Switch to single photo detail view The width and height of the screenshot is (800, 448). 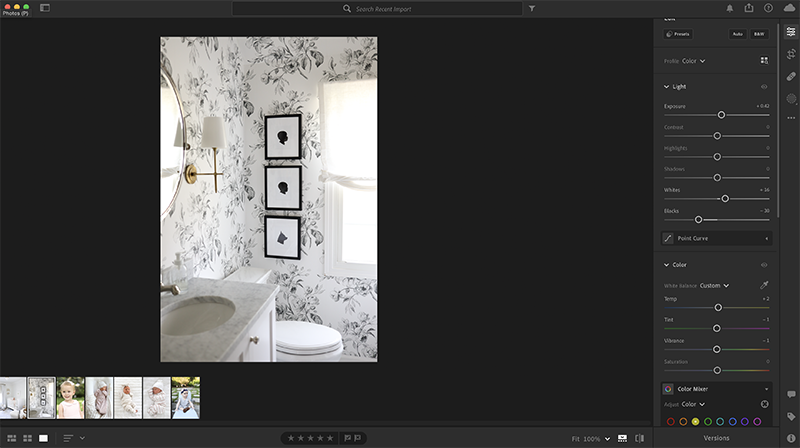click(43, 438)
